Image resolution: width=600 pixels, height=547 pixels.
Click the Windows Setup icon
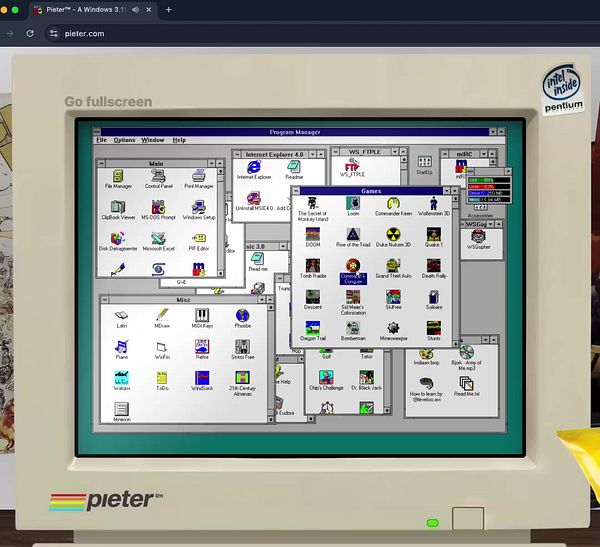(199, 210)
